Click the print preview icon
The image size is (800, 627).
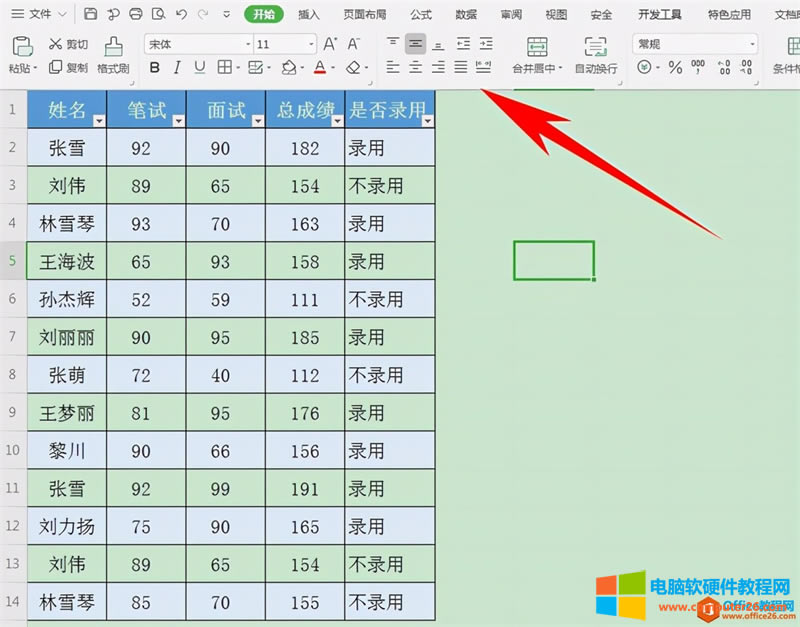158,15
